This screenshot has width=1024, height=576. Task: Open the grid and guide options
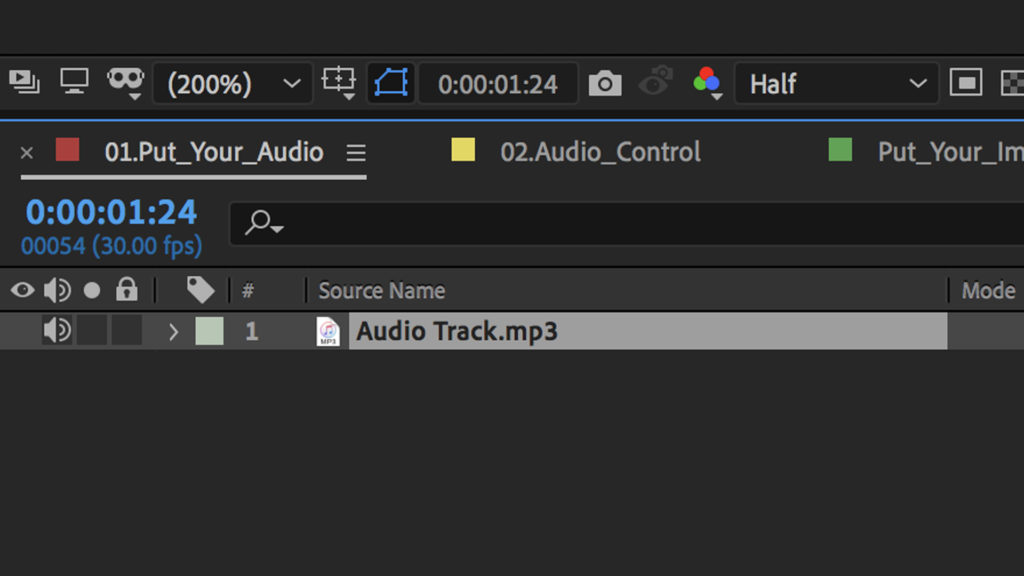[x=339, y=83]
